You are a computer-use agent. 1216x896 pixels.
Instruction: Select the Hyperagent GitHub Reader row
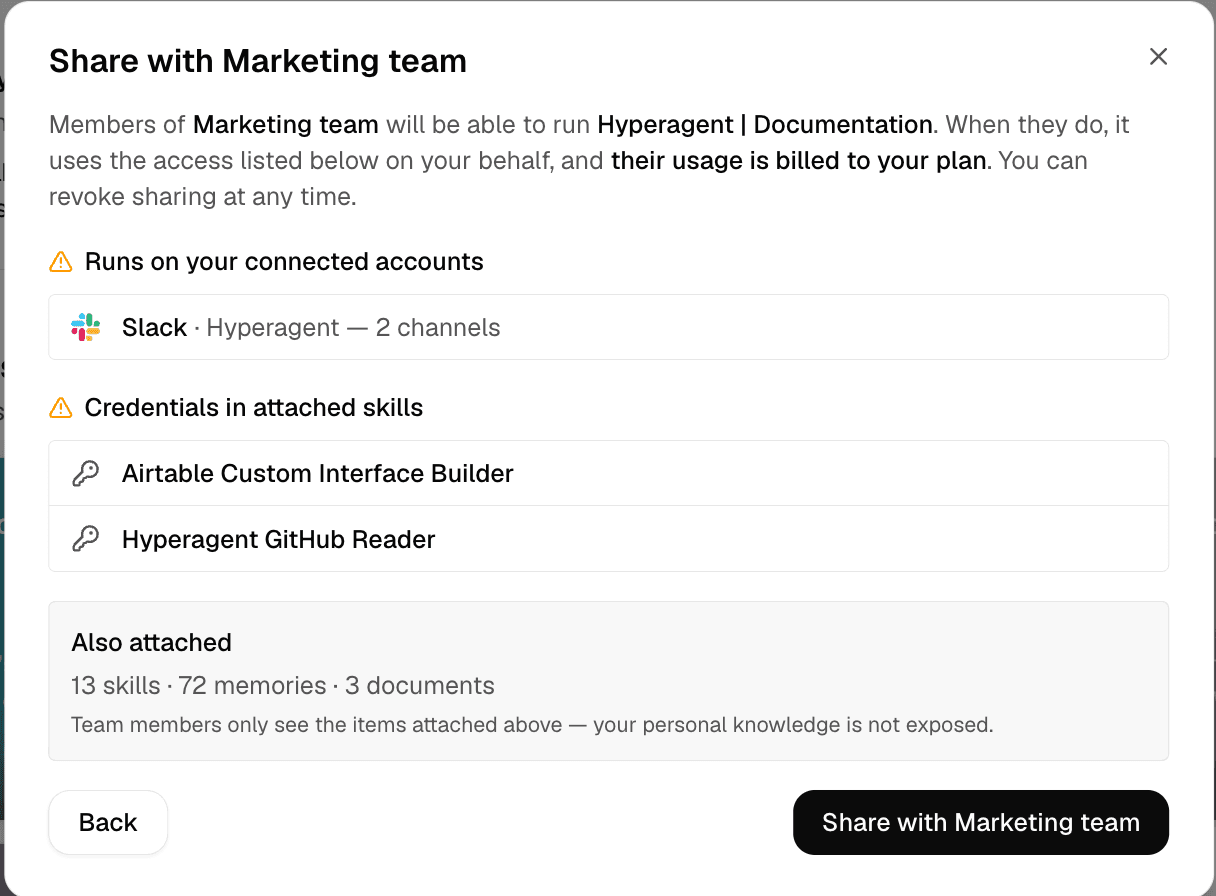coord(608,539)
